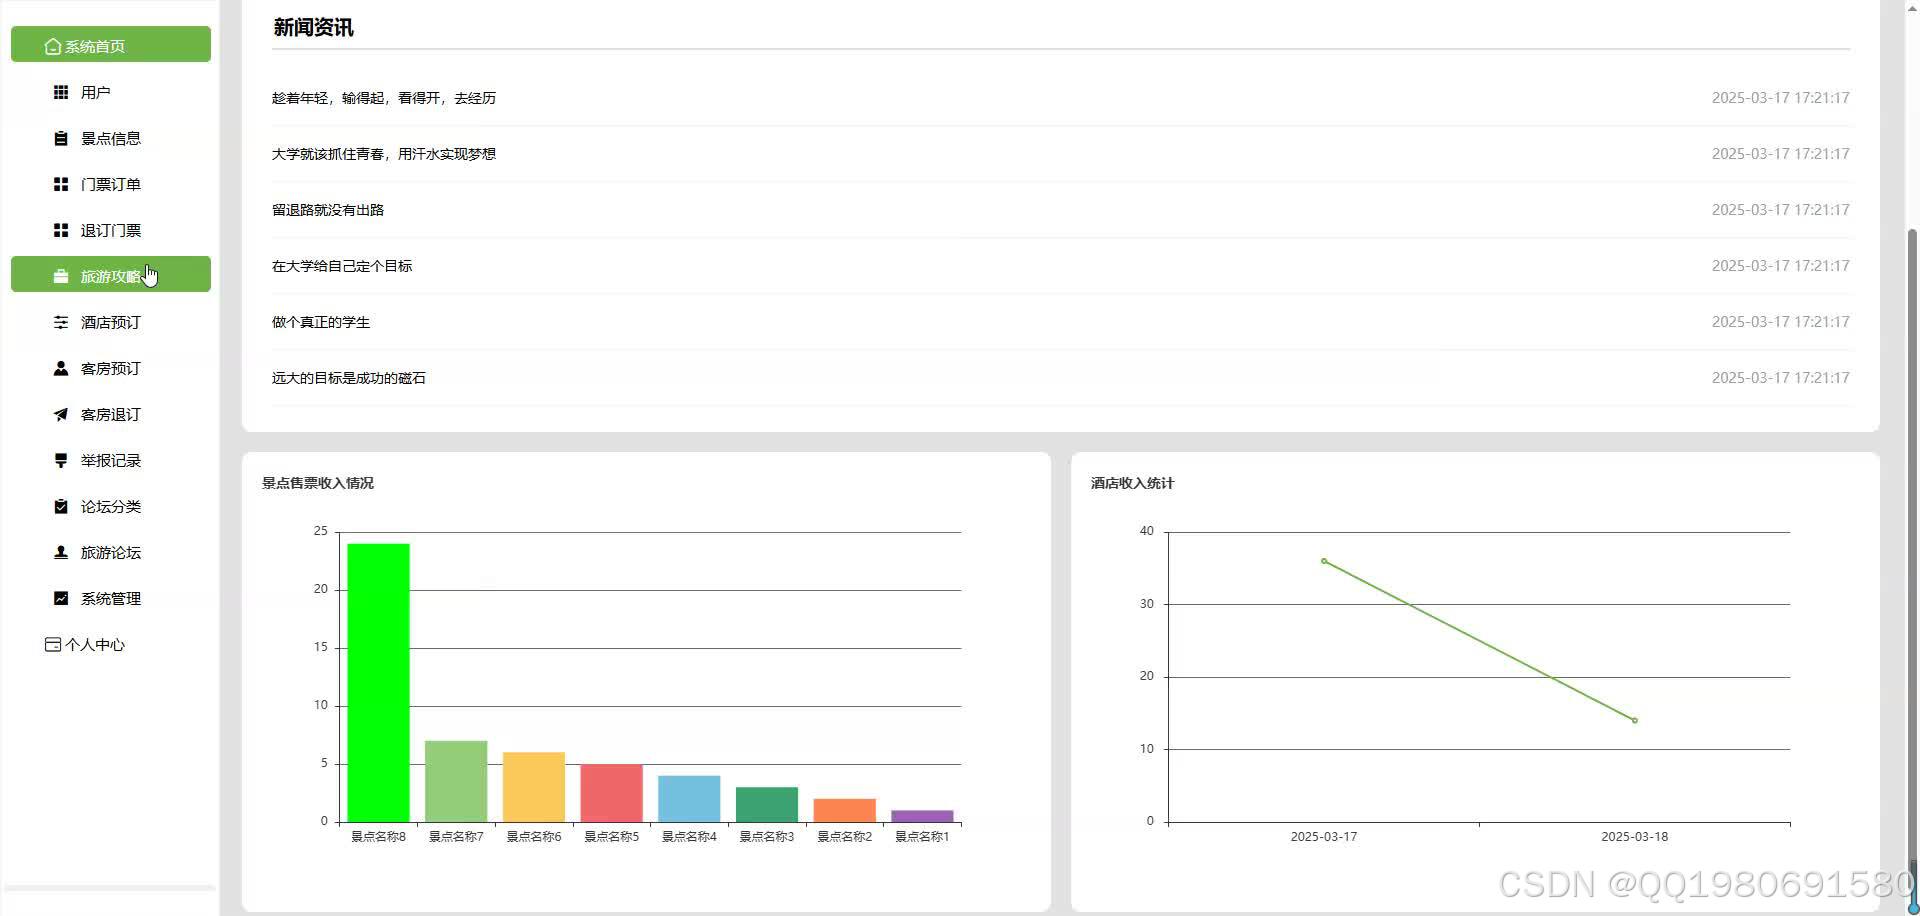The image size is (1920, 916).
Task: Click the 景点售票收入情况 chart title
Action: coord(318,483)
